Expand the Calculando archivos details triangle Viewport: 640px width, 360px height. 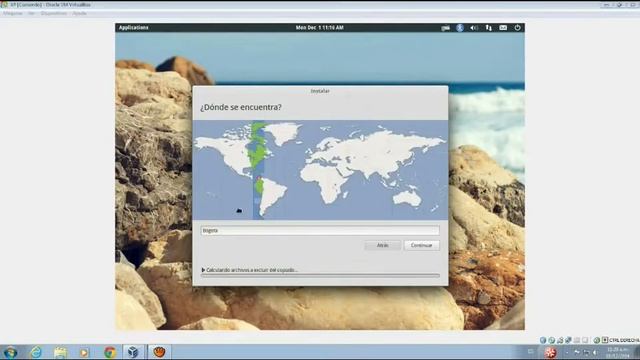(x=203, y=270)
